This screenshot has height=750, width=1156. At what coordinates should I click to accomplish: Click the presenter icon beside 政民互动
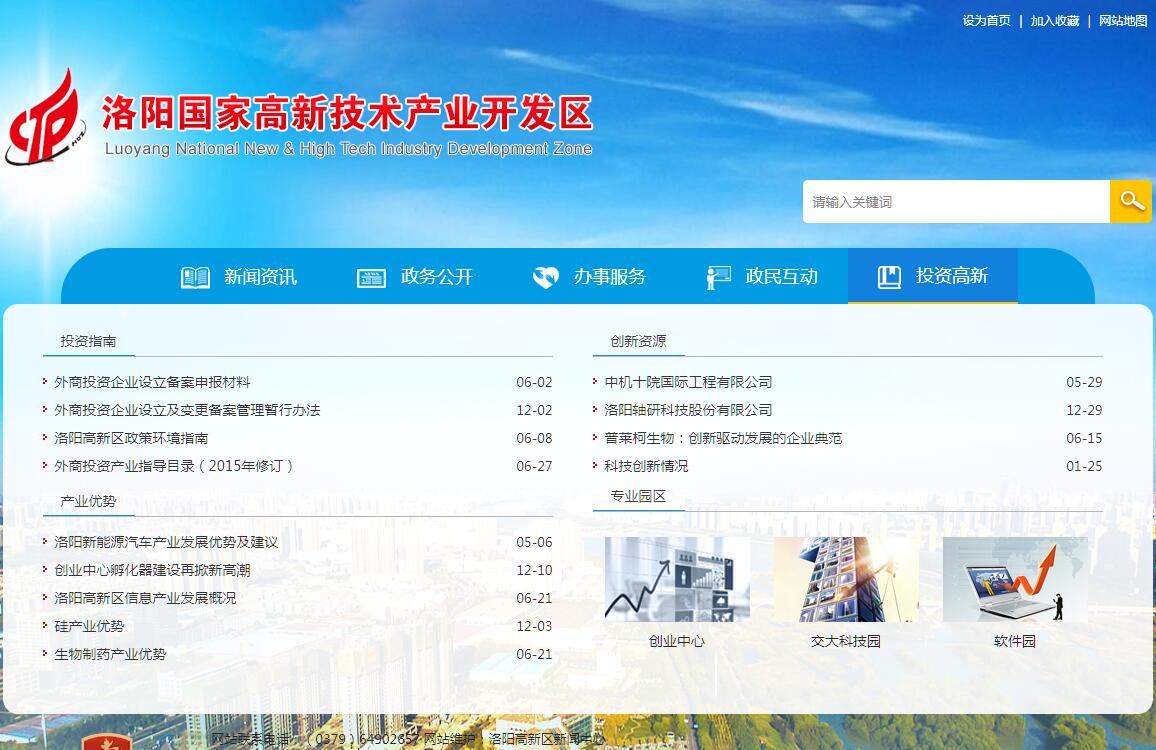[718, 277]
